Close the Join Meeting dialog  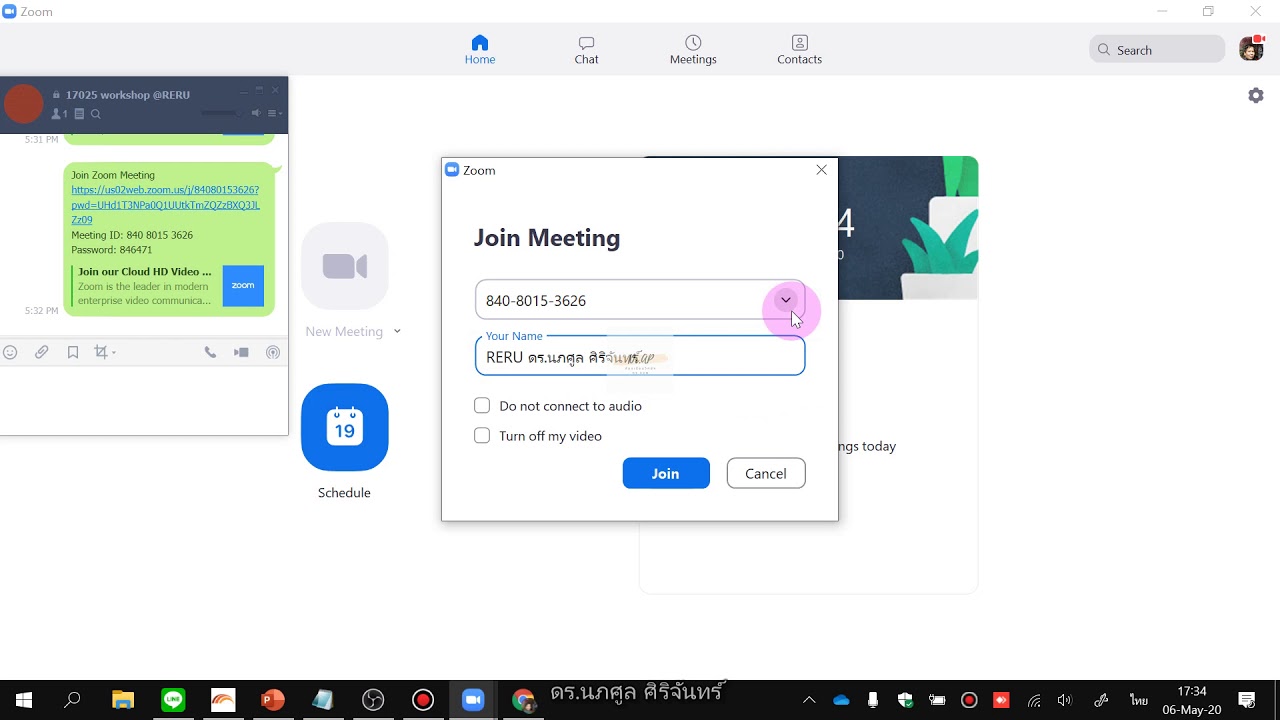point(822,170)
